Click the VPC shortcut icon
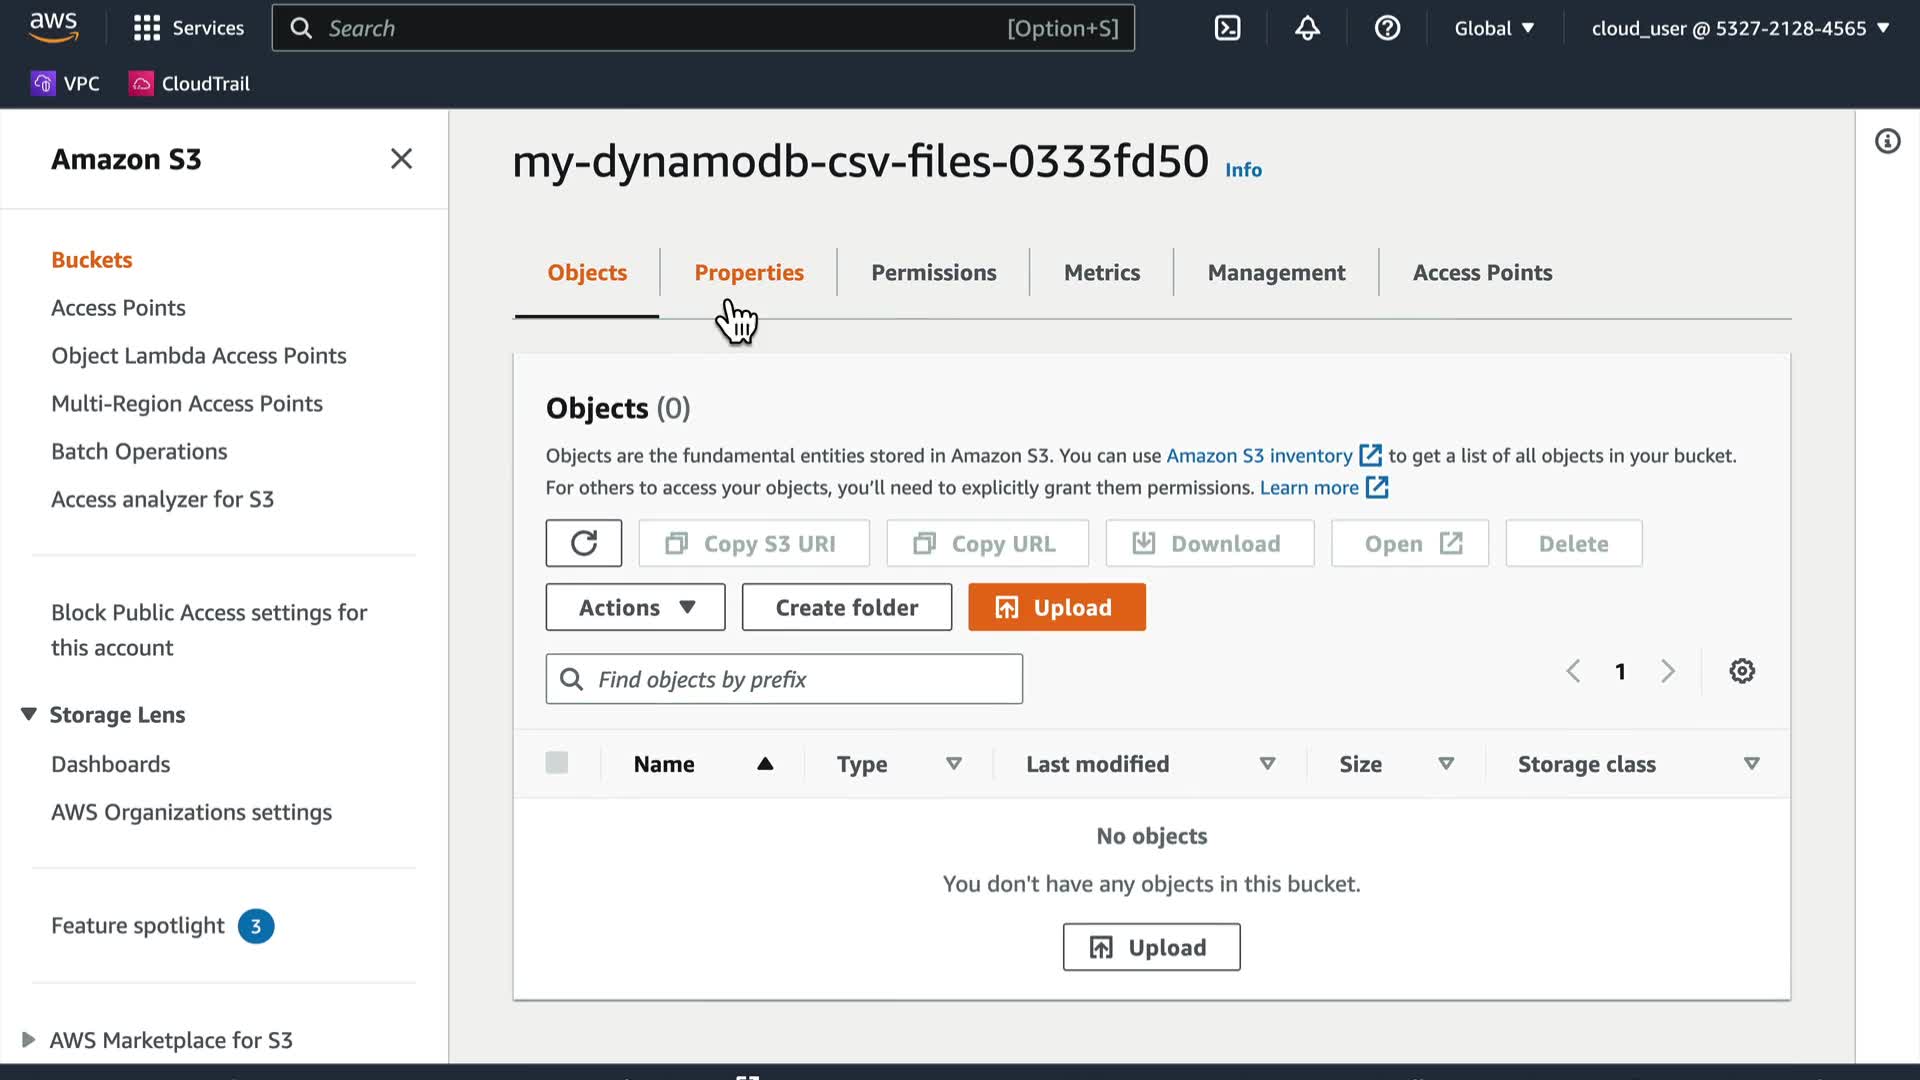 [43, 84]
